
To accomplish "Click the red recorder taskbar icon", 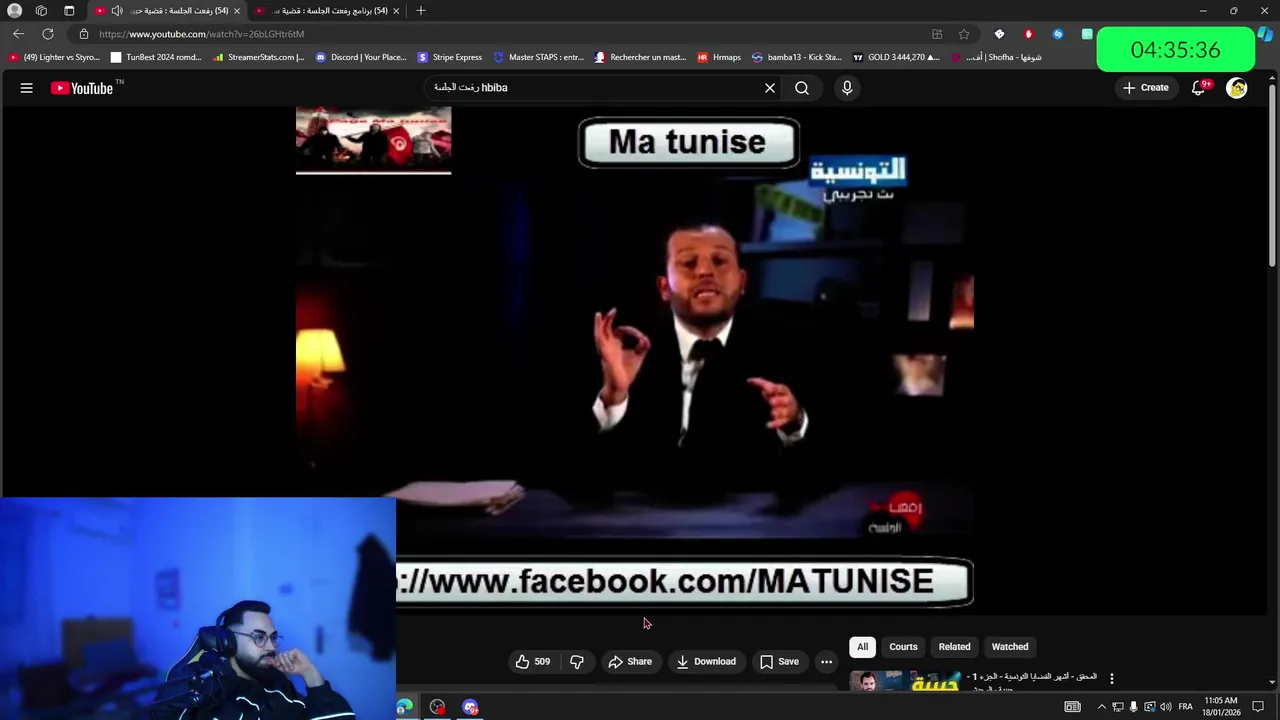I will 437,707.
